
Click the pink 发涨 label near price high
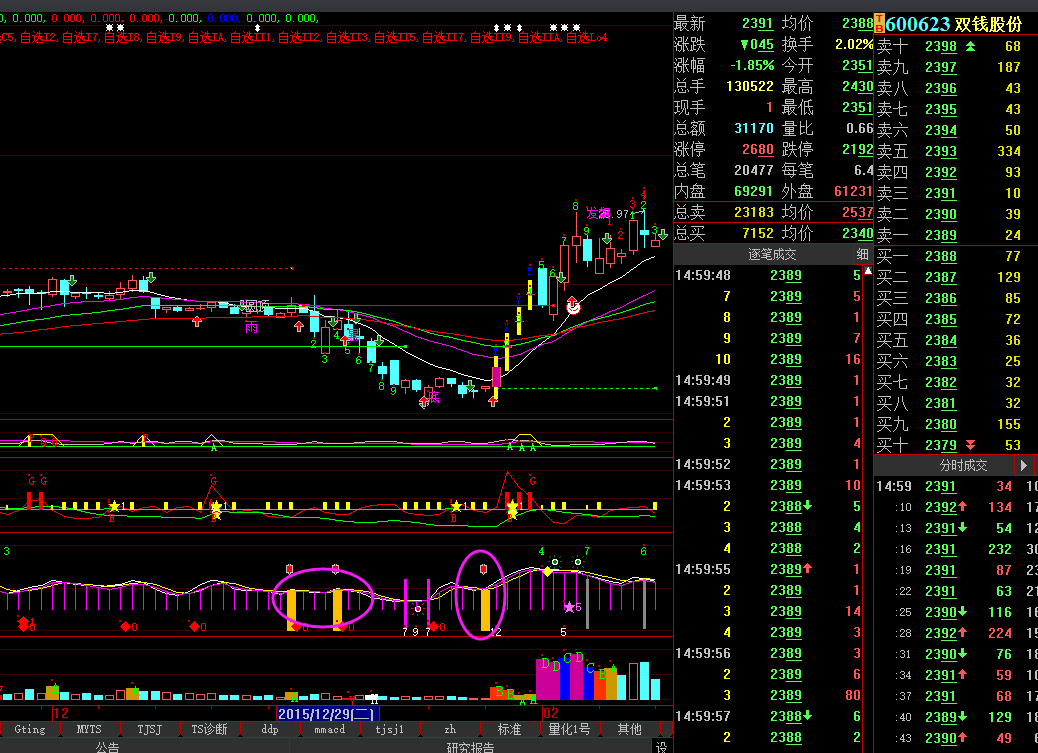(598, 213)
